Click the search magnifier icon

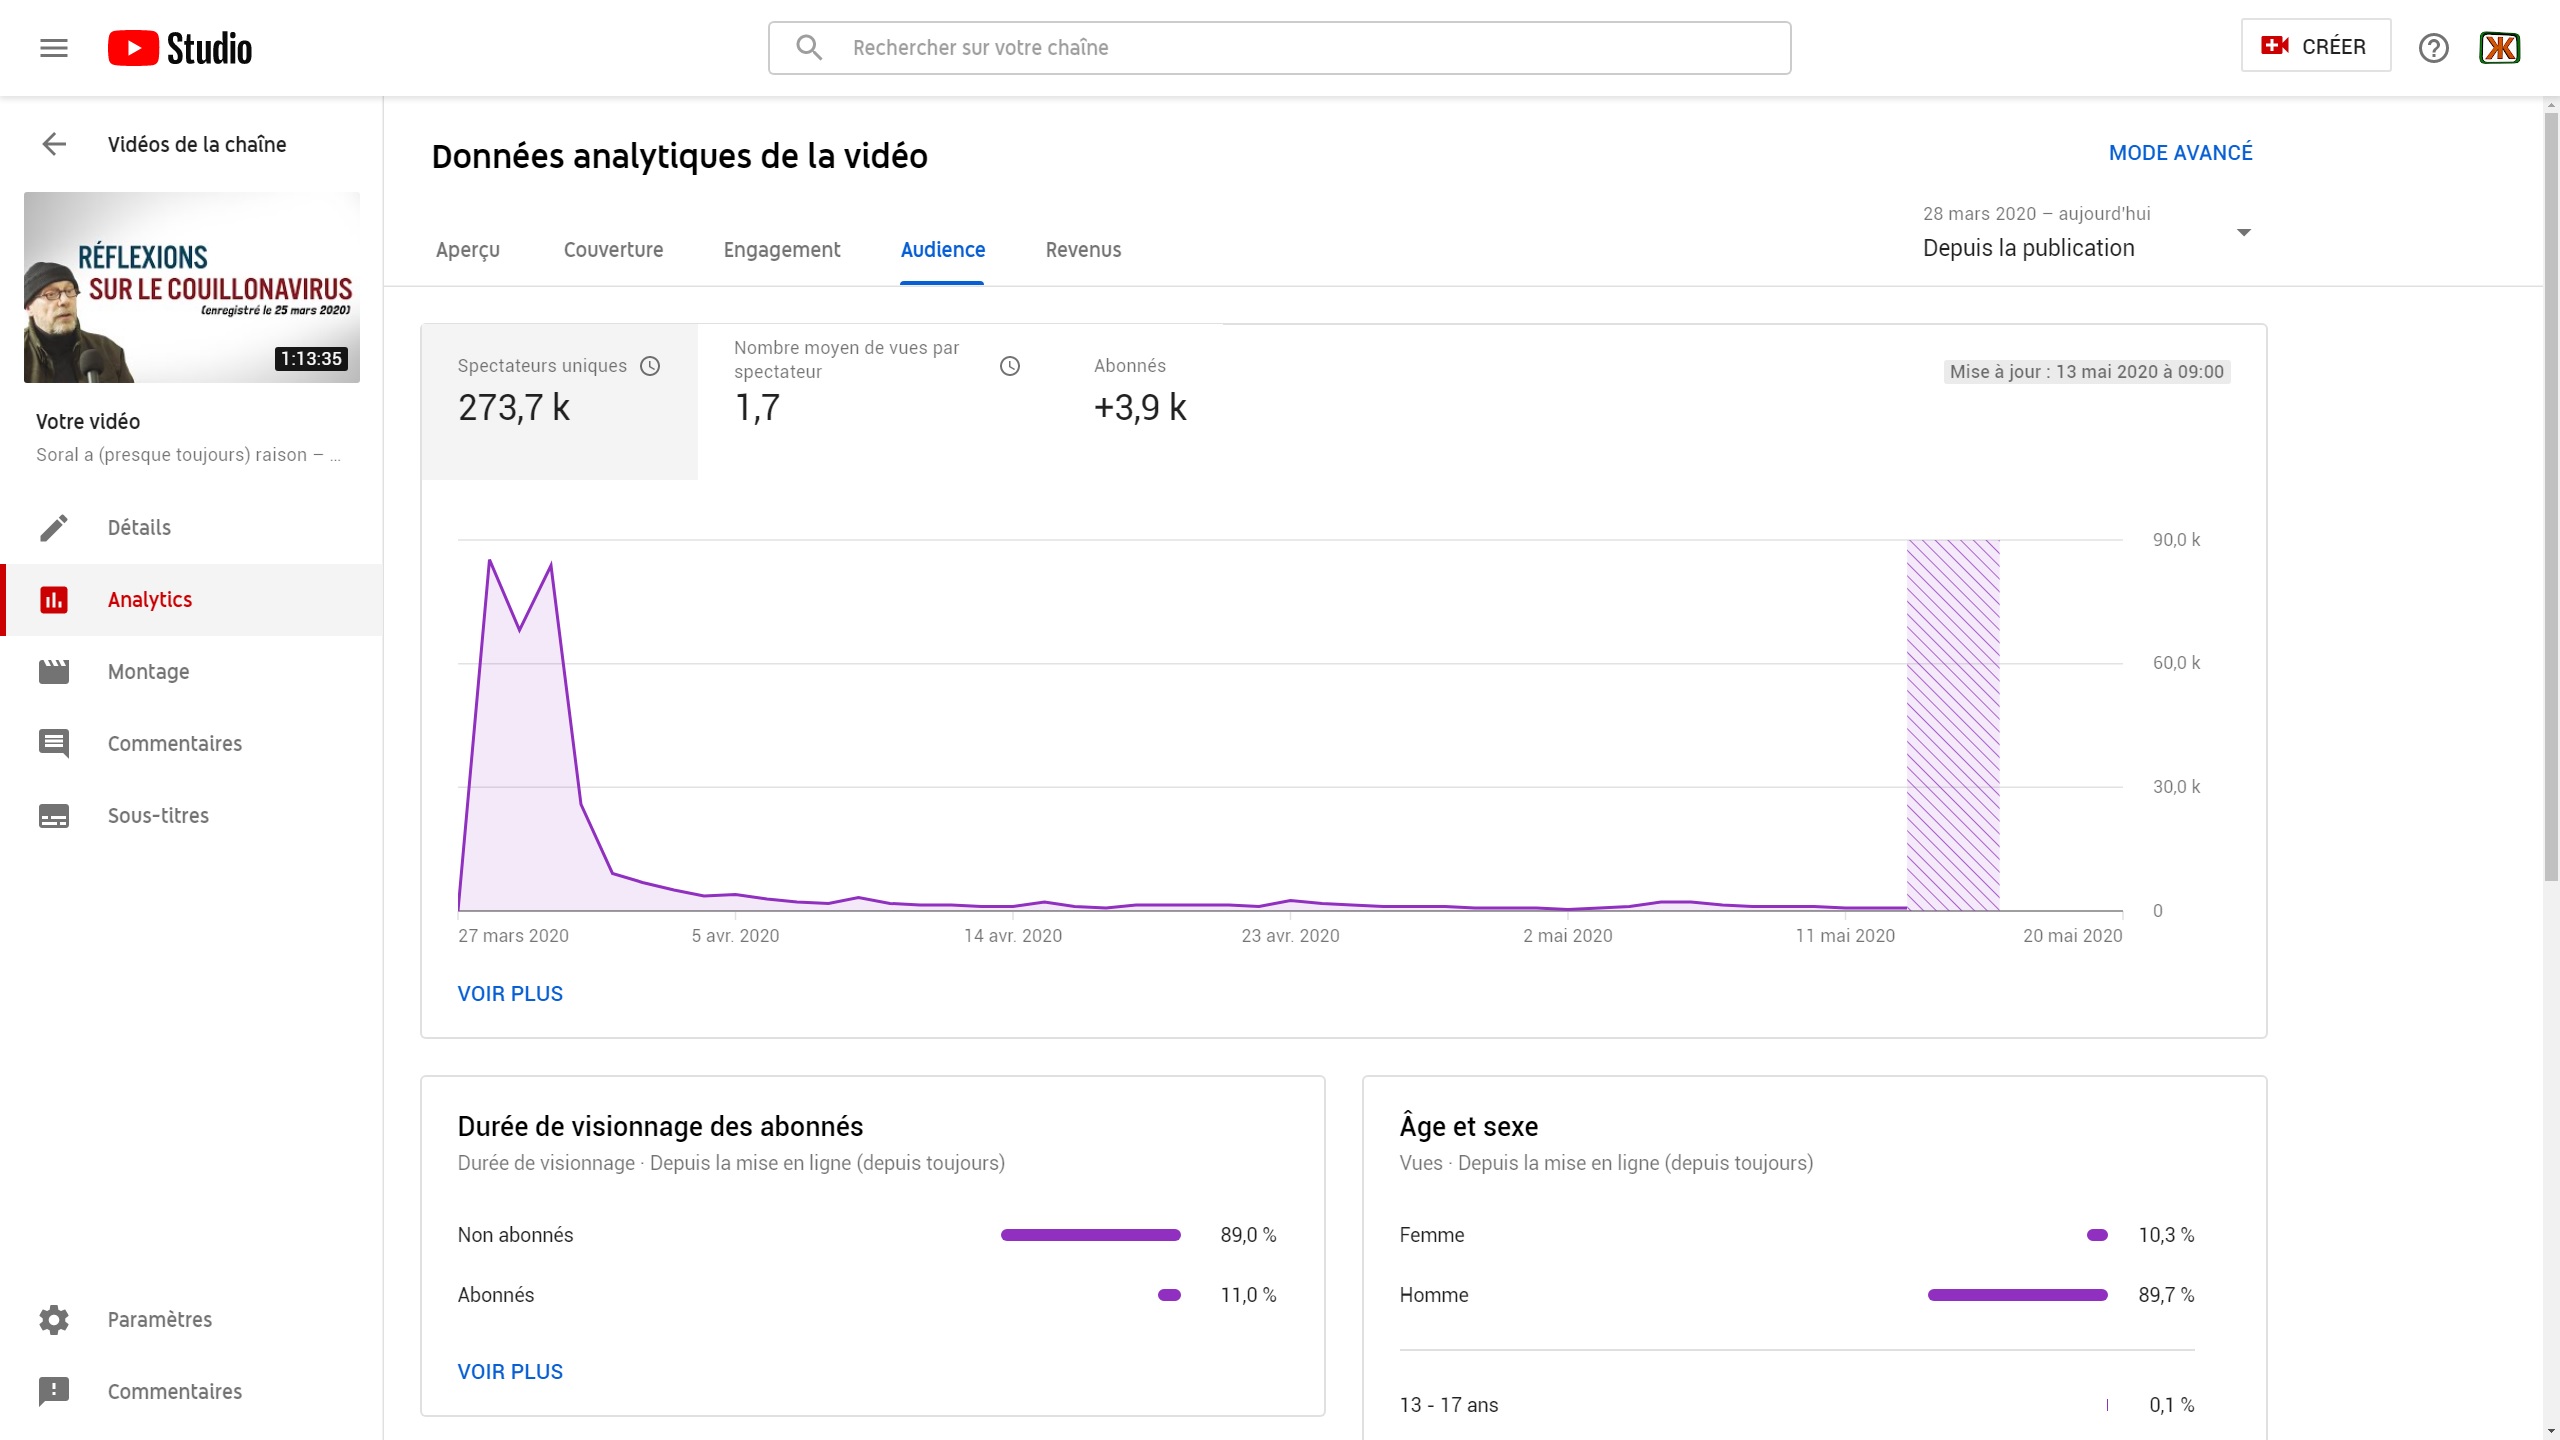click(809, 48)
